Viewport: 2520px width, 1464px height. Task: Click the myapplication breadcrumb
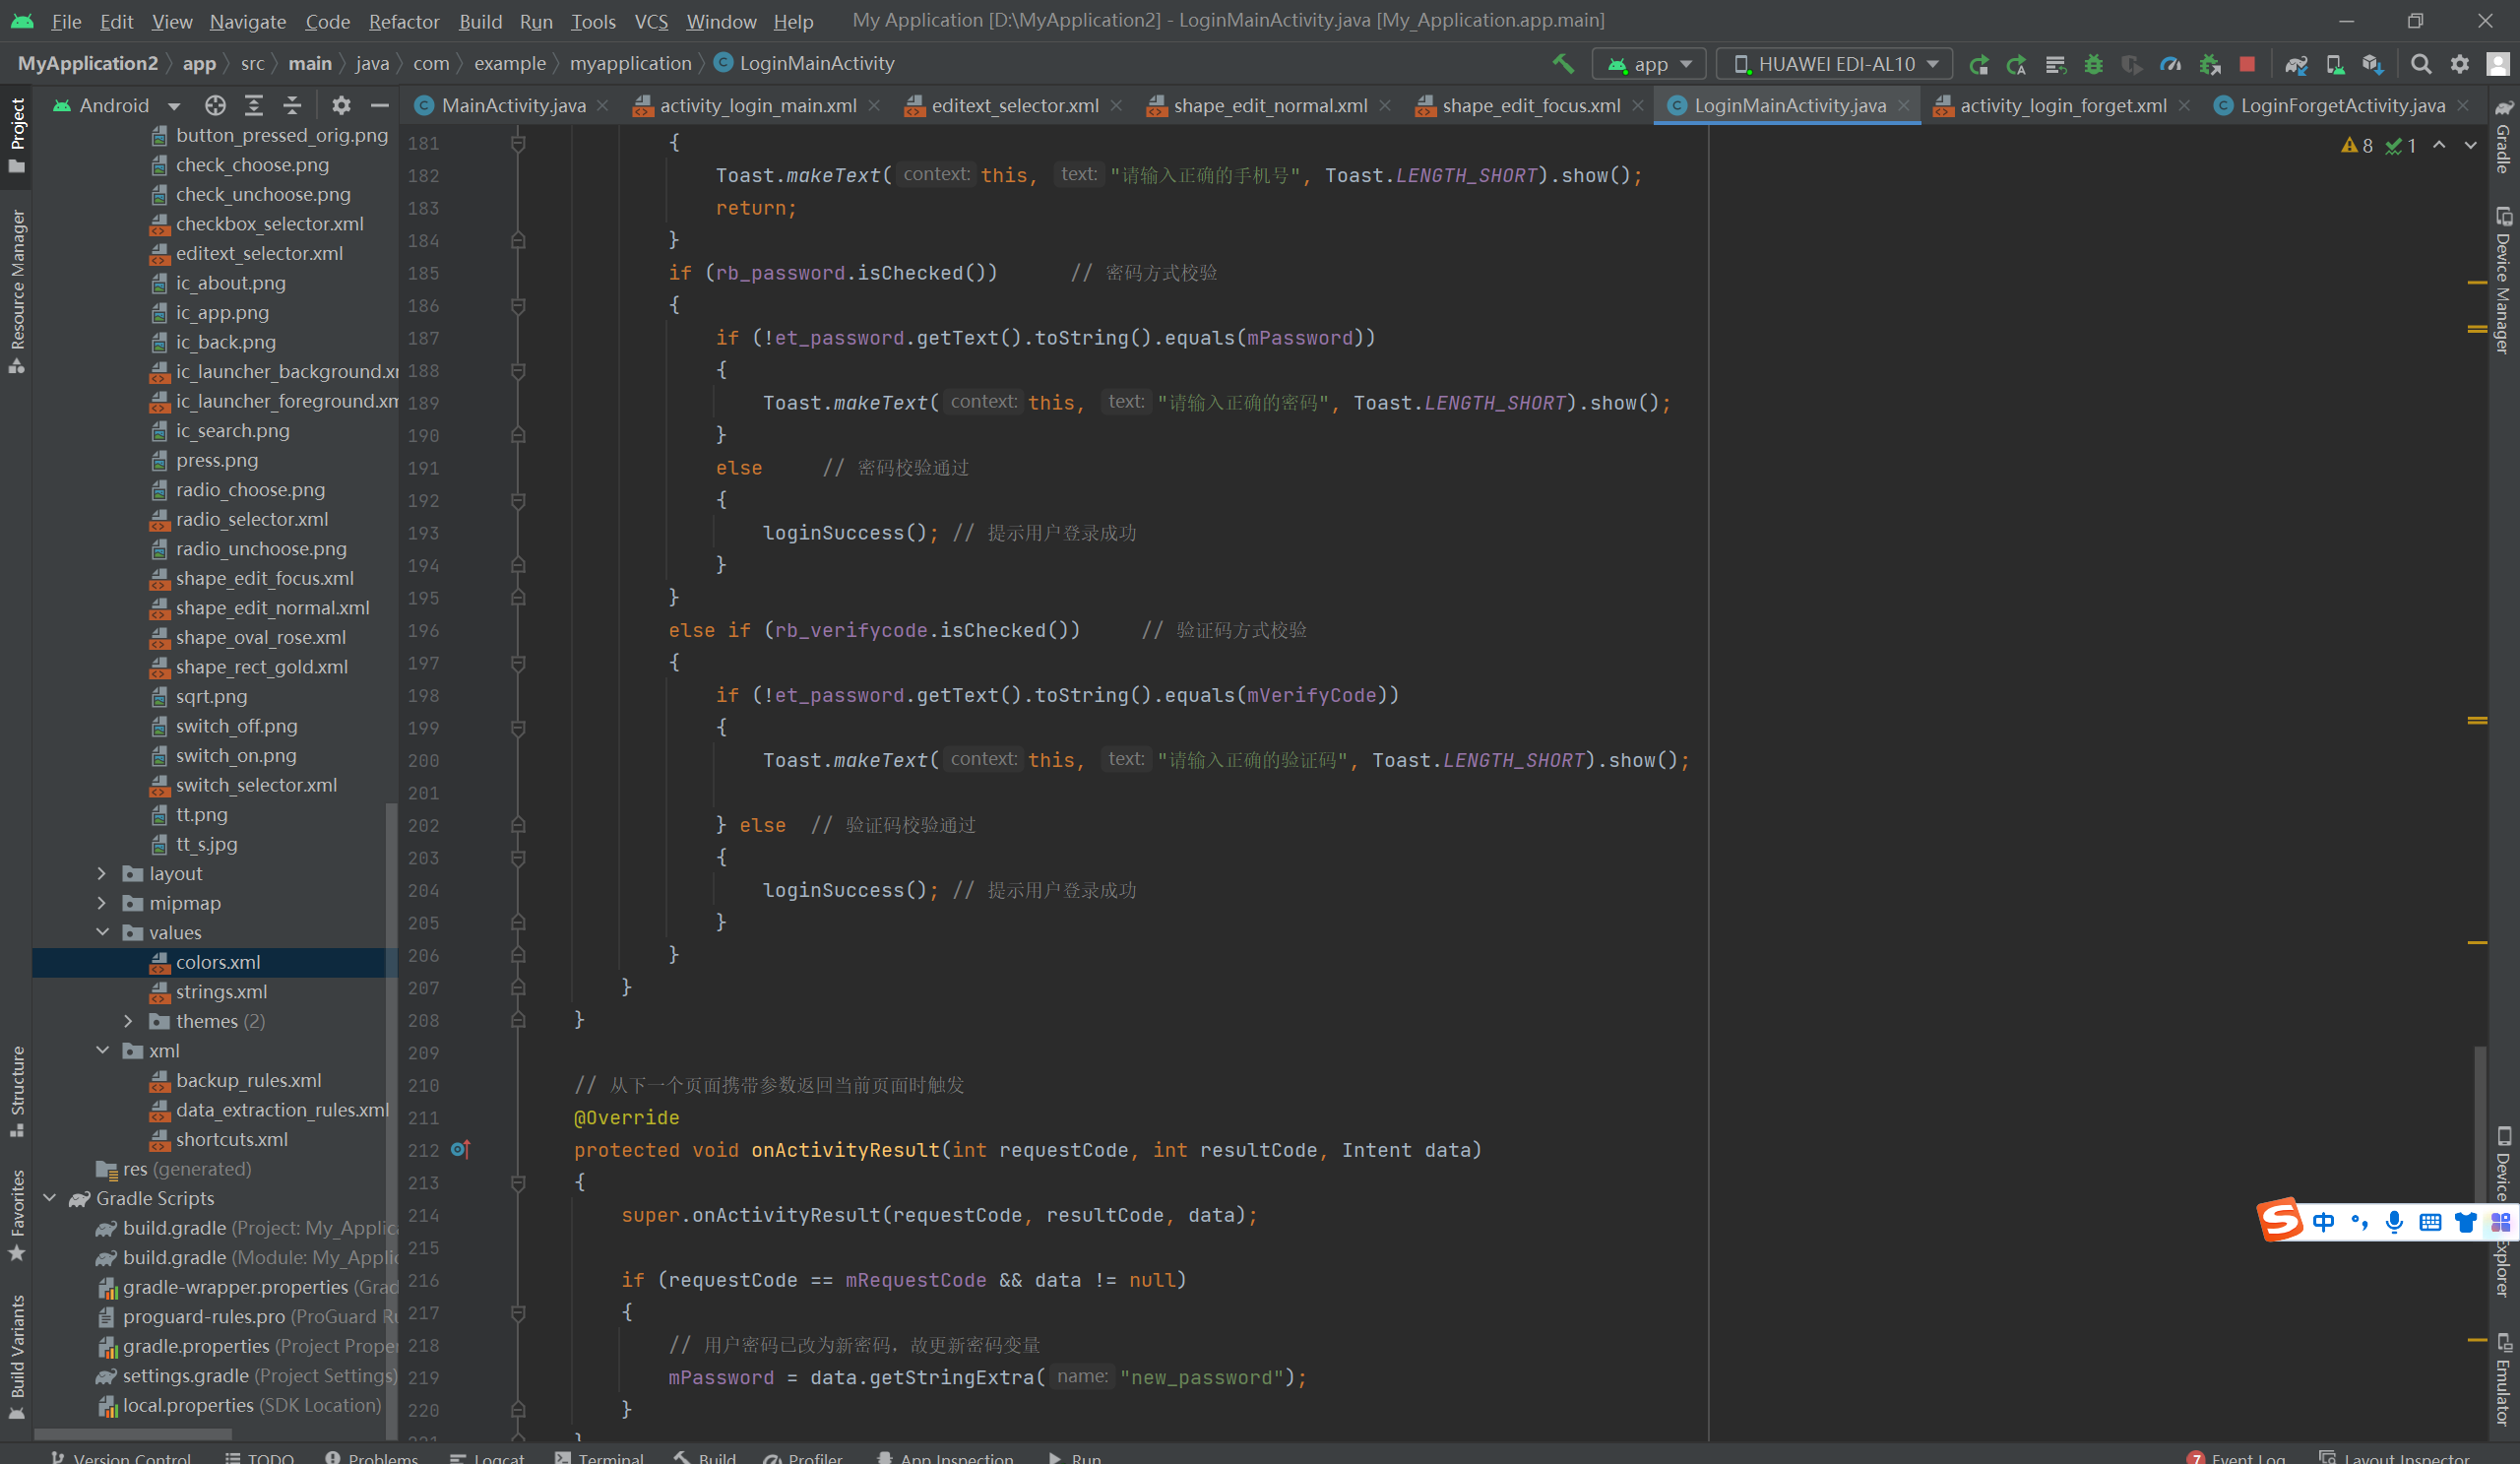coord(630,63)
